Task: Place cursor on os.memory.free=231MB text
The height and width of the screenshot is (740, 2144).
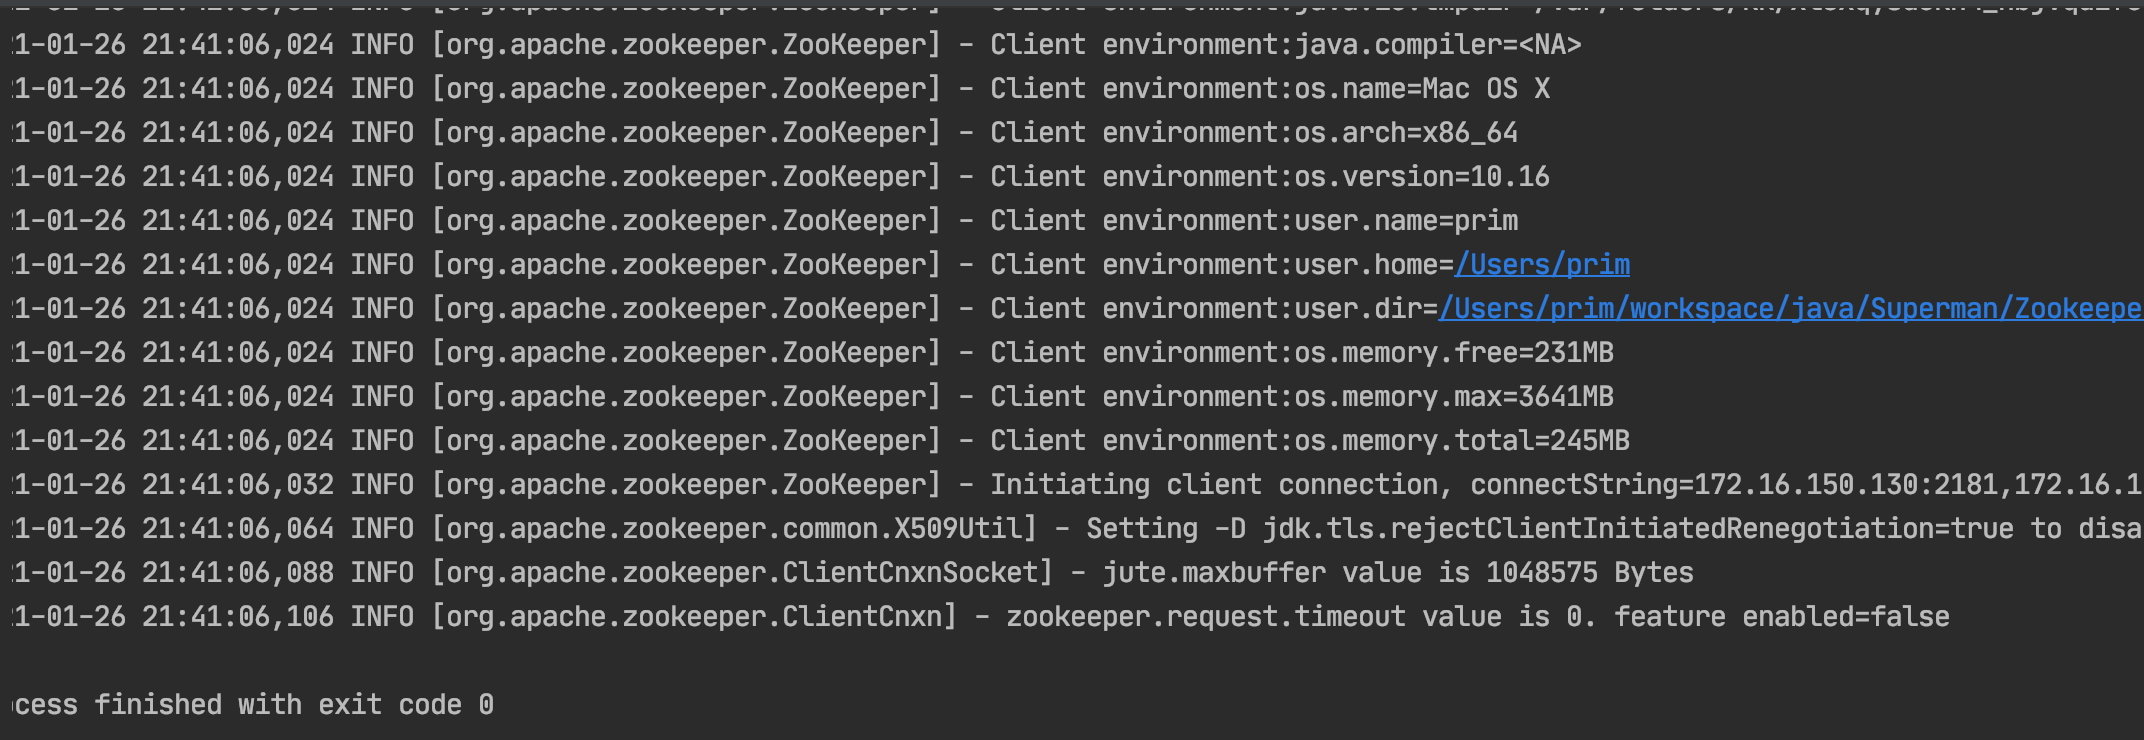Action: click(x=1454, y=353)
